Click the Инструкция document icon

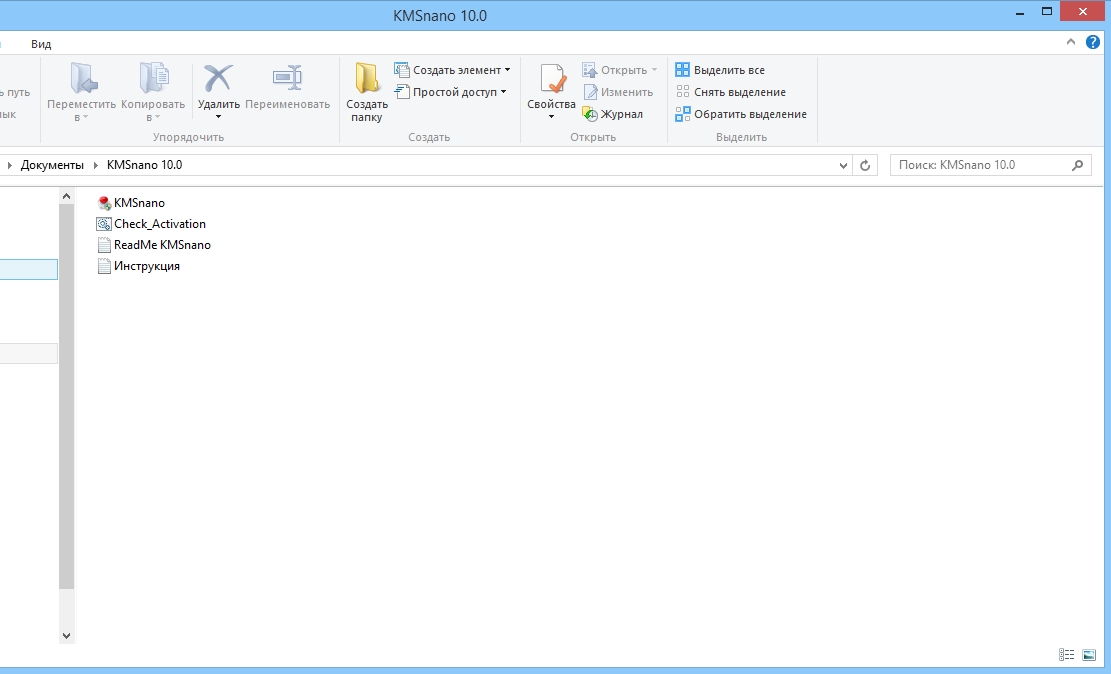104,266
